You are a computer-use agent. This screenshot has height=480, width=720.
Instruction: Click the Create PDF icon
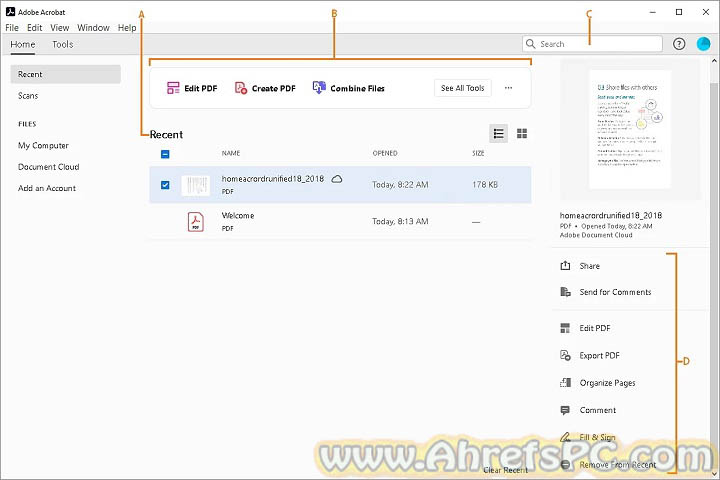(x=241, y=88)
